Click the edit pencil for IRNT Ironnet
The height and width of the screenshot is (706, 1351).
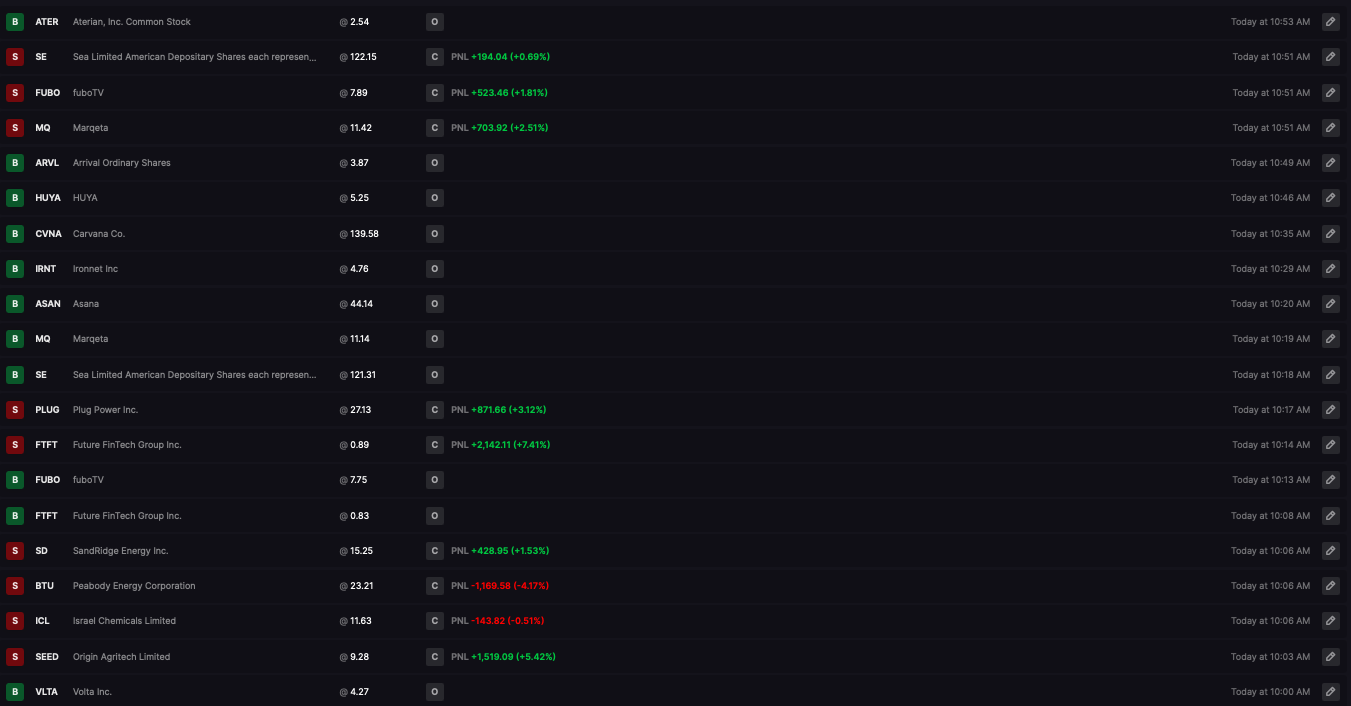tap(1330, 268)
